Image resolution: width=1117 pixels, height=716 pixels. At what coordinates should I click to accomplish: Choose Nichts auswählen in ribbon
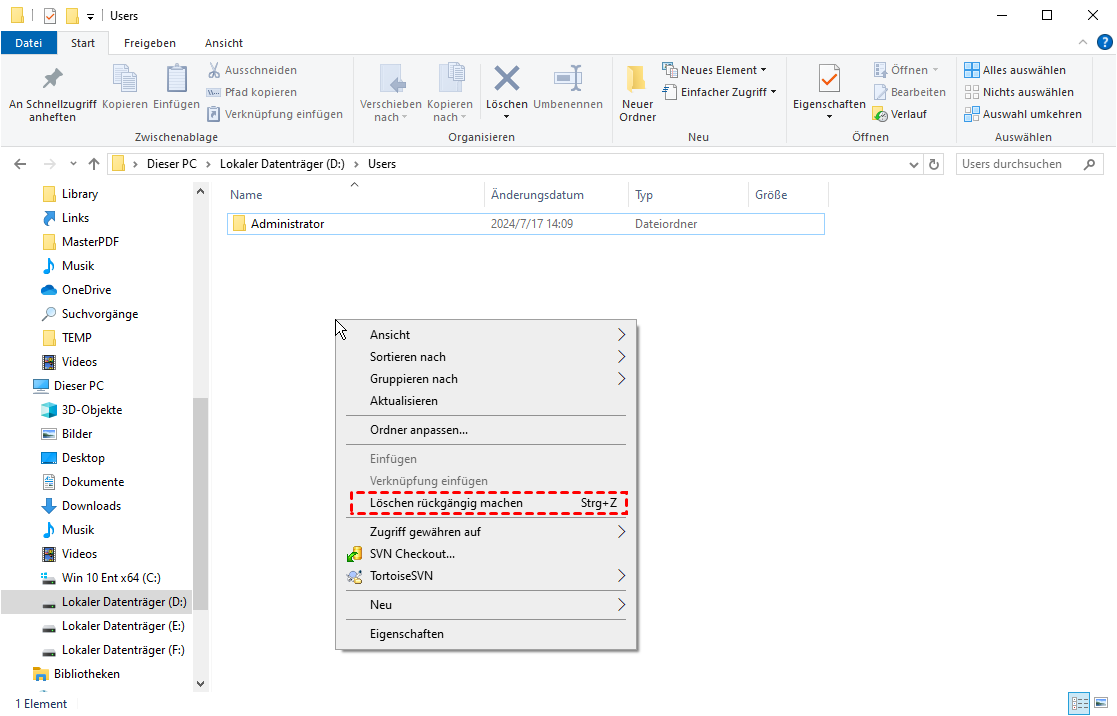(x=1015, y=92)
